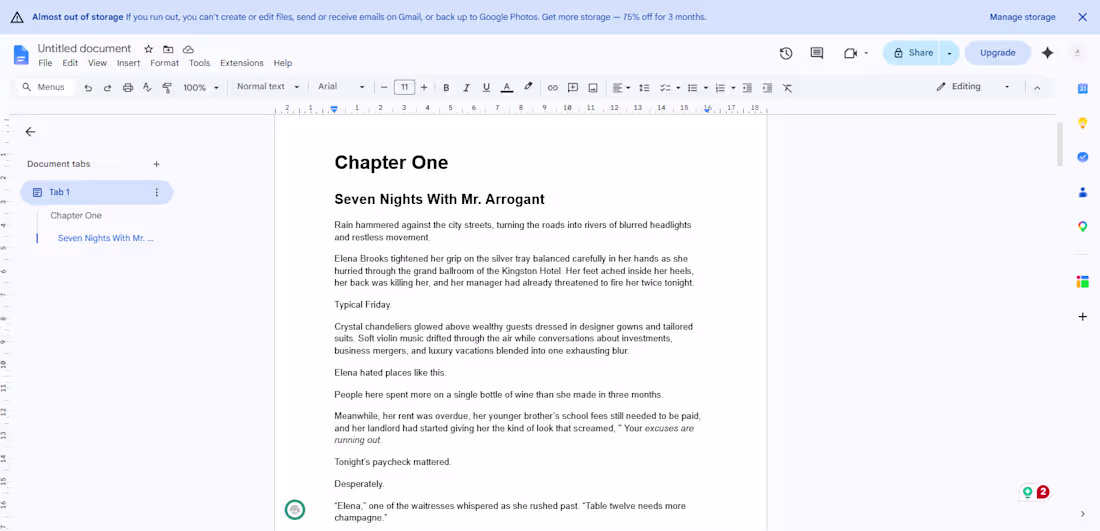Open the Arial font dropdown
The image size is (1100, 531).
coord(341,87)
